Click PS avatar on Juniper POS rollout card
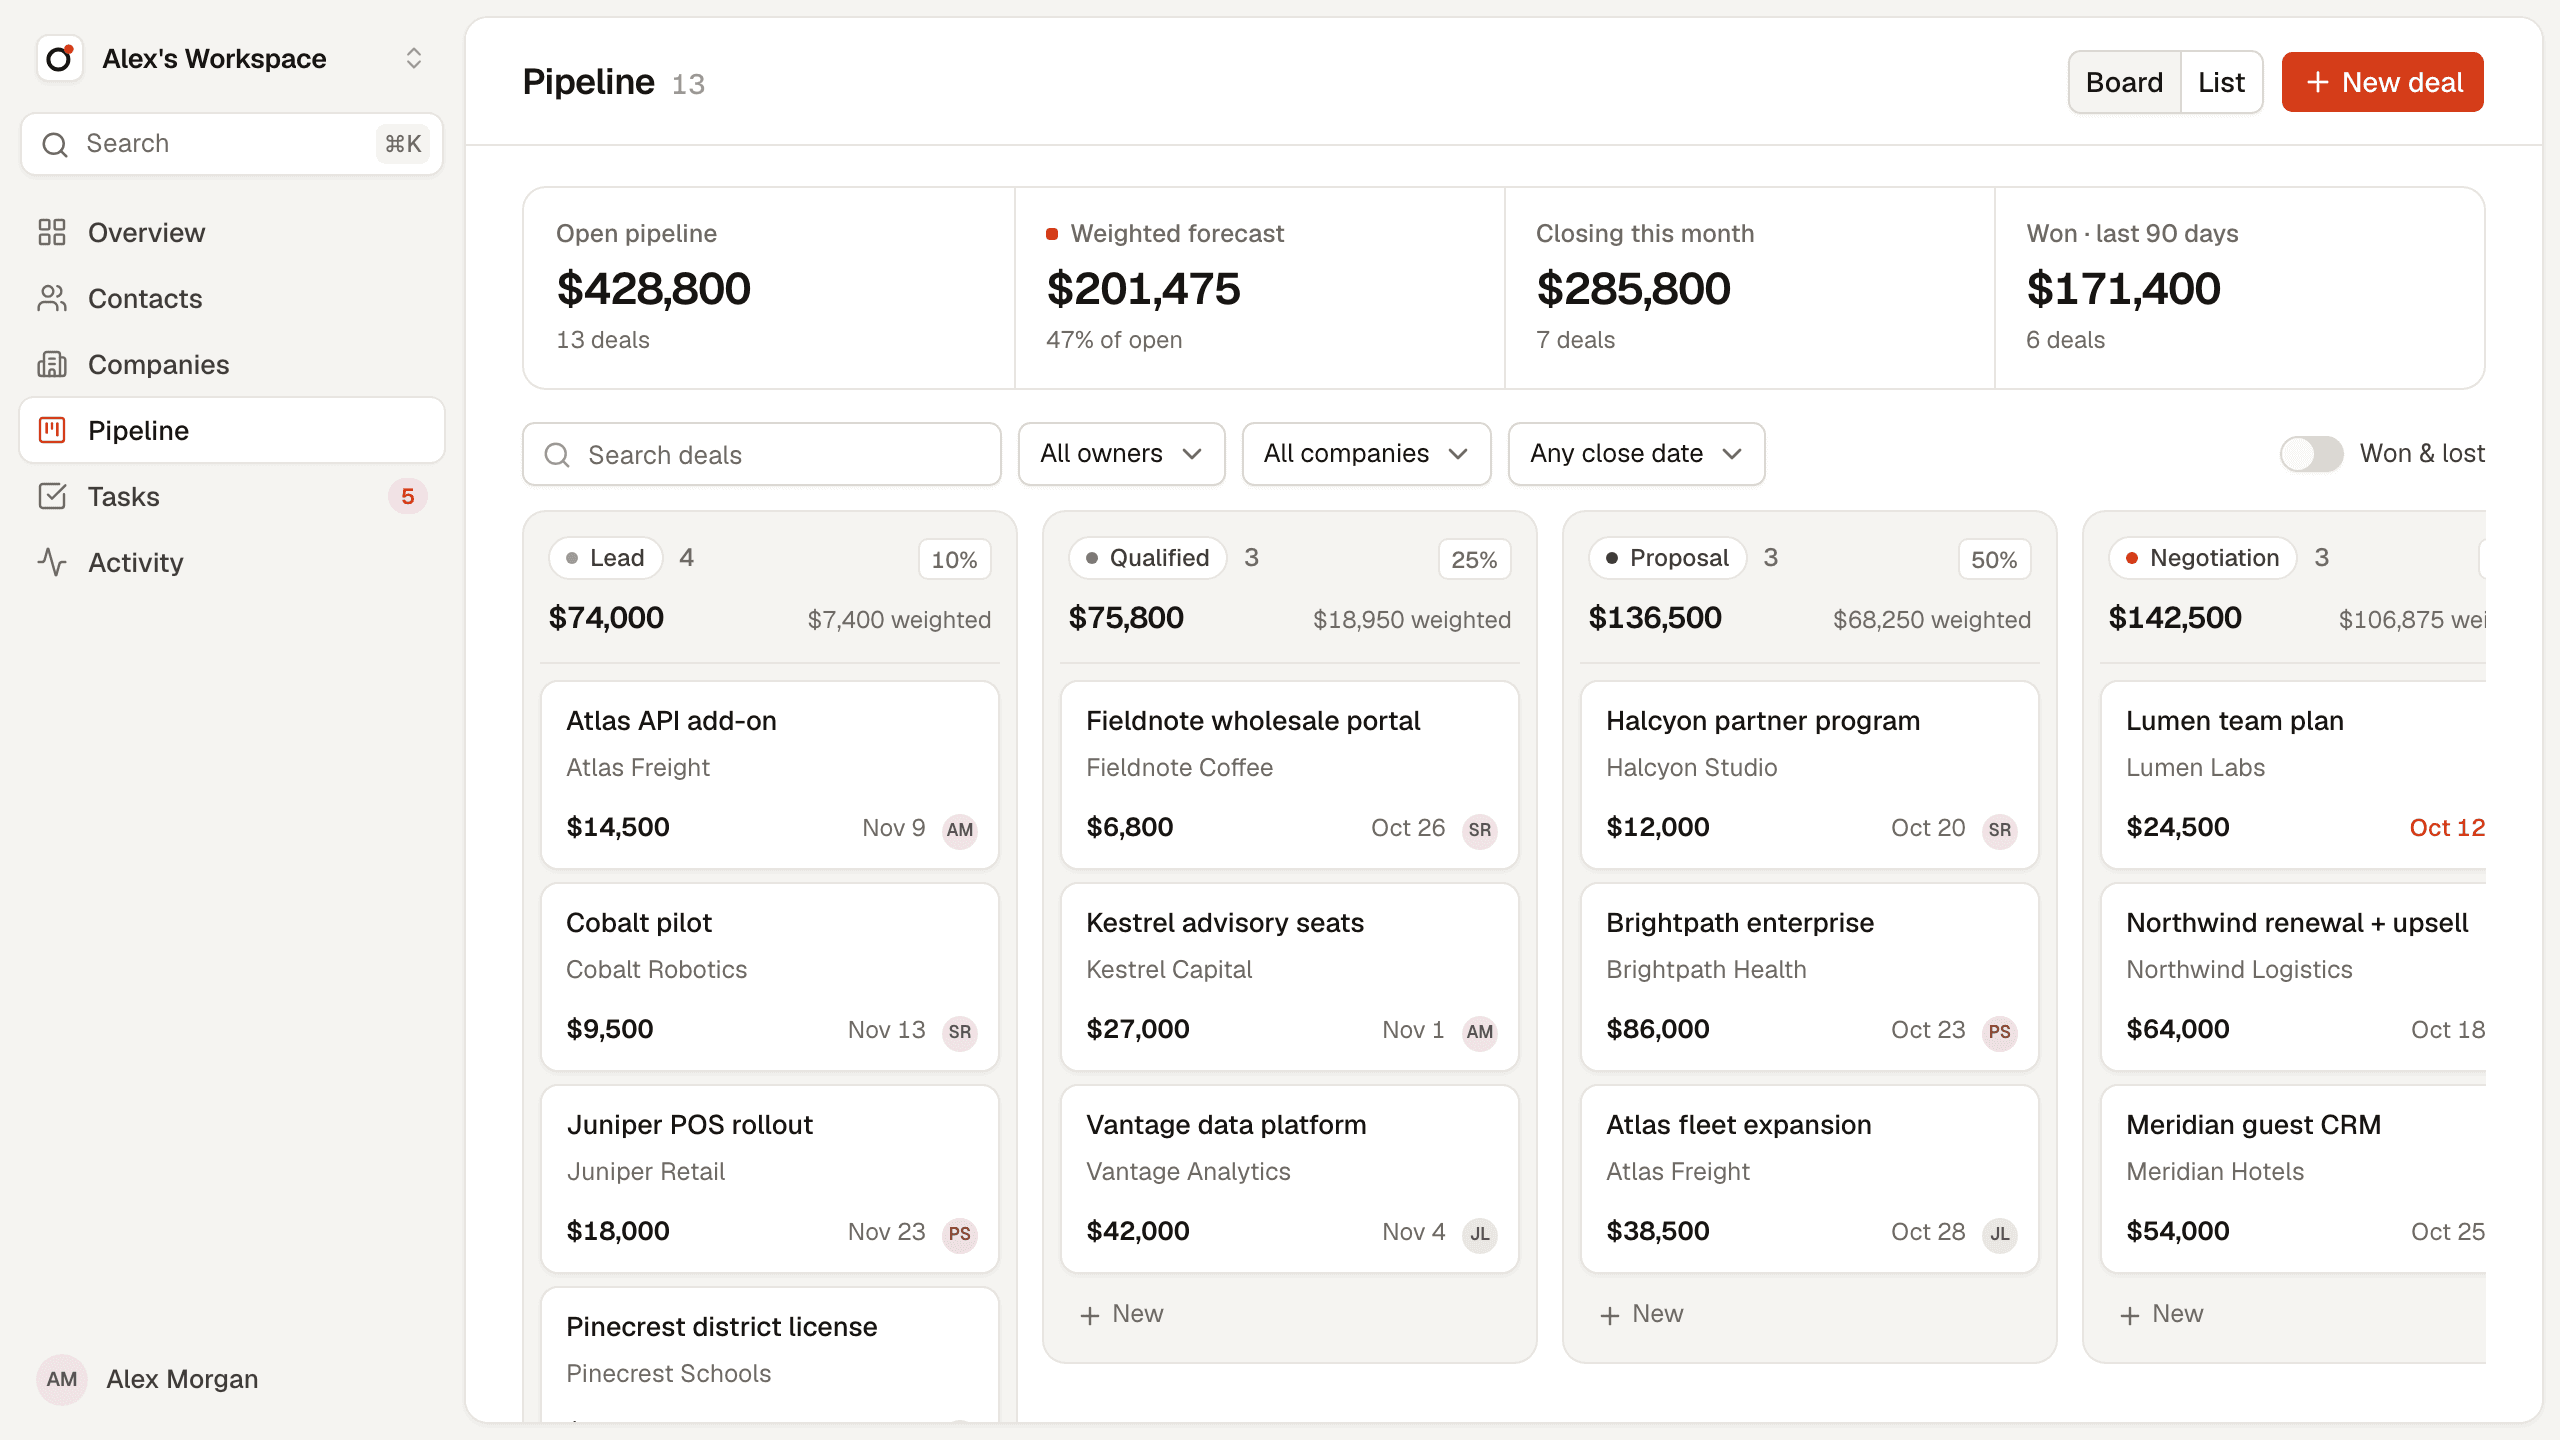2560x1440 pixels. click(960, 1233)
